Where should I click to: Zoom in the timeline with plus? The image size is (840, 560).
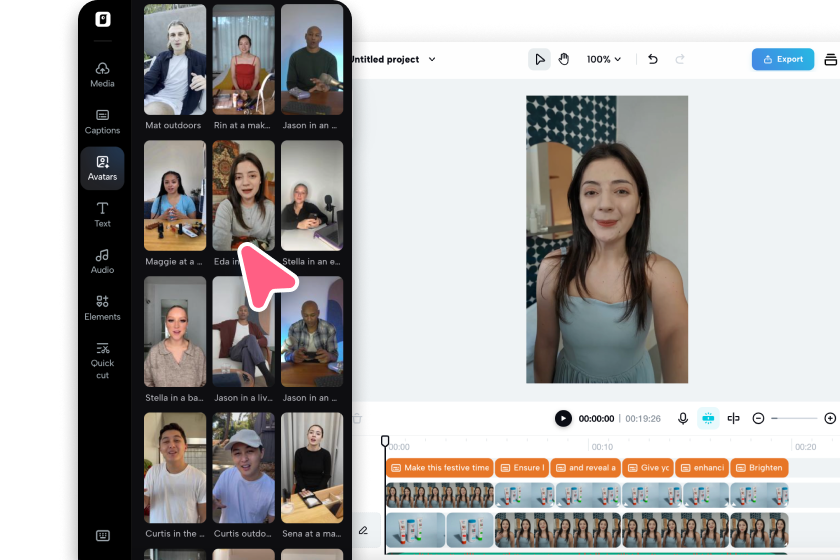(x=830, y=419)
